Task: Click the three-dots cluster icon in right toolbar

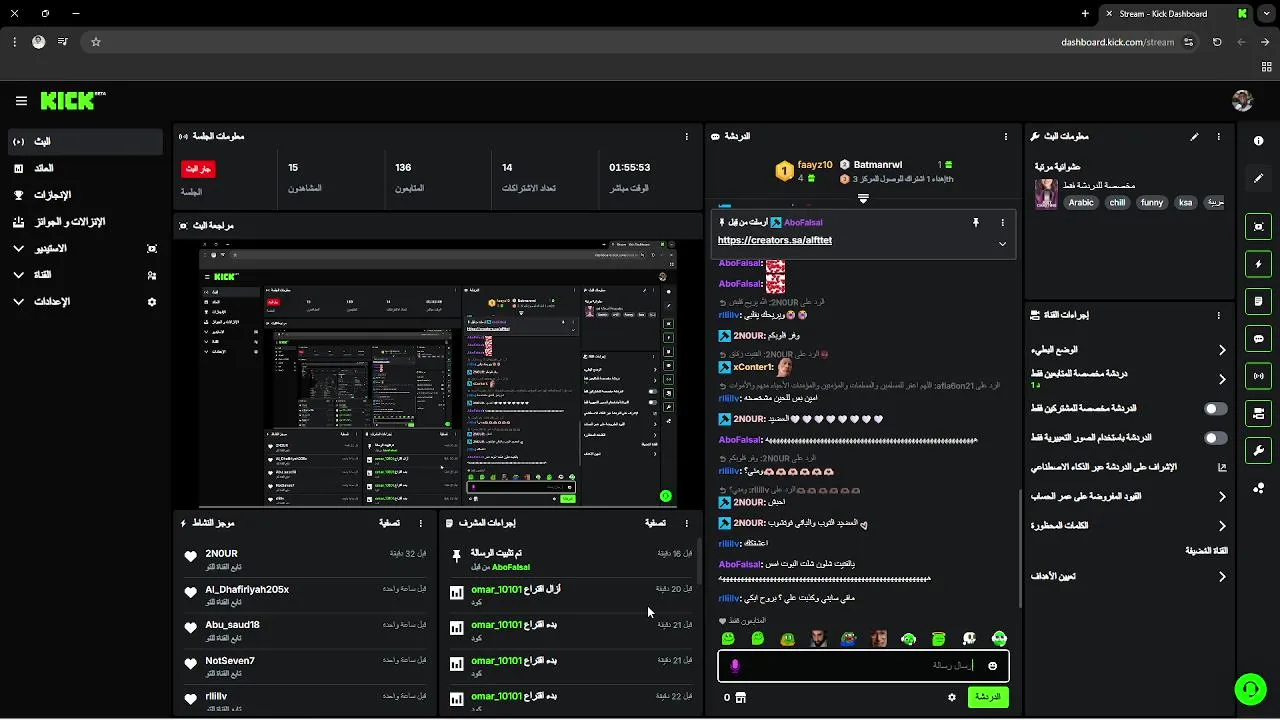Action: (x=1258, y=488)
